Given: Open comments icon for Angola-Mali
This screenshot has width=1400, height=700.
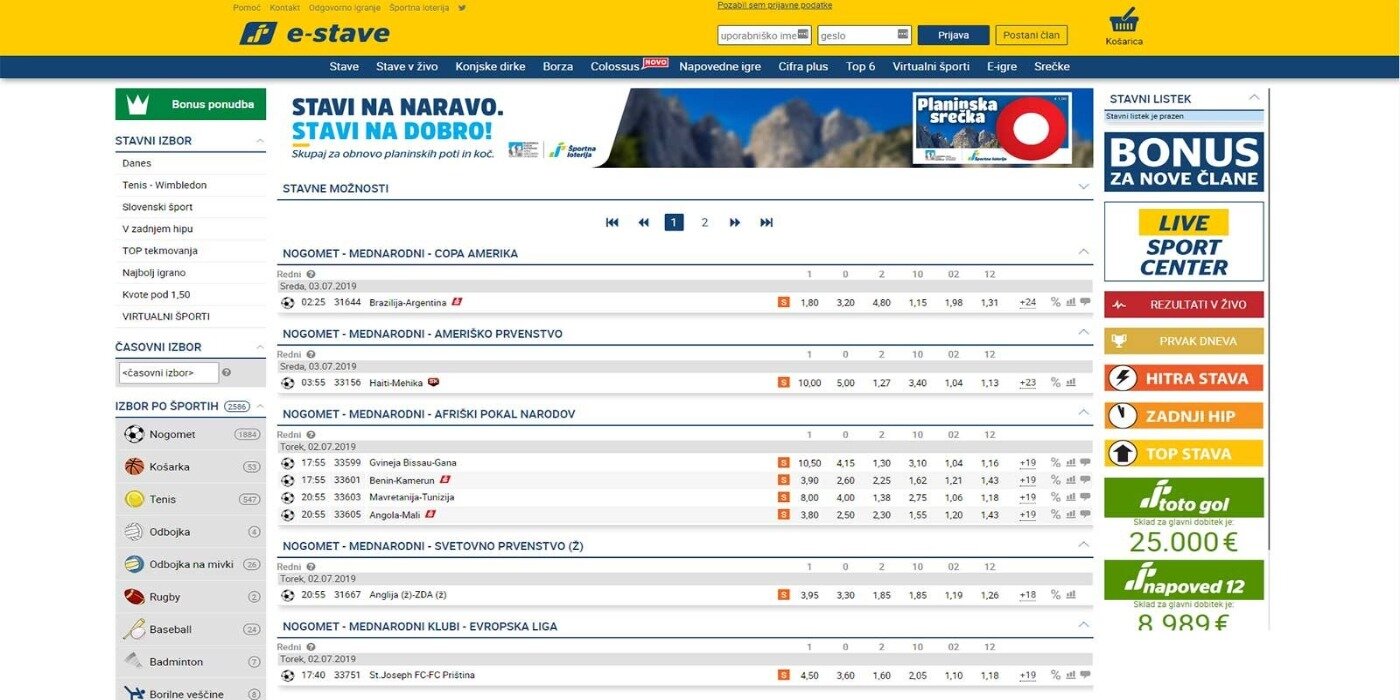Looking at the screenshot, I should pyautogui.click(x=1085, y=515).
